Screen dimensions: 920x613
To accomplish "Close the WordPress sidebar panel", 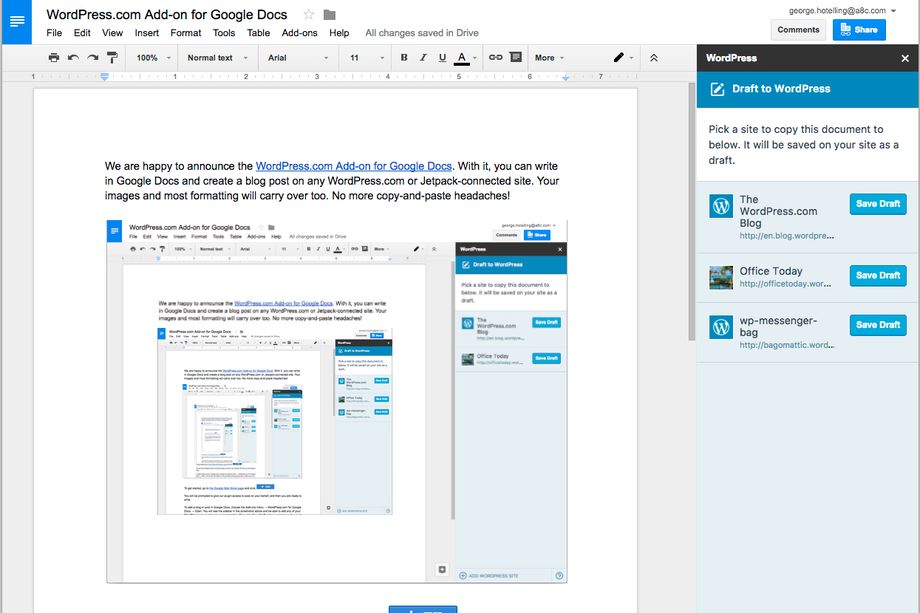I will point(905,58).
